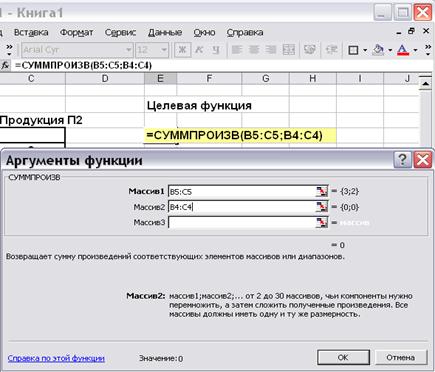435x372 pixels.
Task: Restore workbook window inner button
Action: tap(411, 31)
